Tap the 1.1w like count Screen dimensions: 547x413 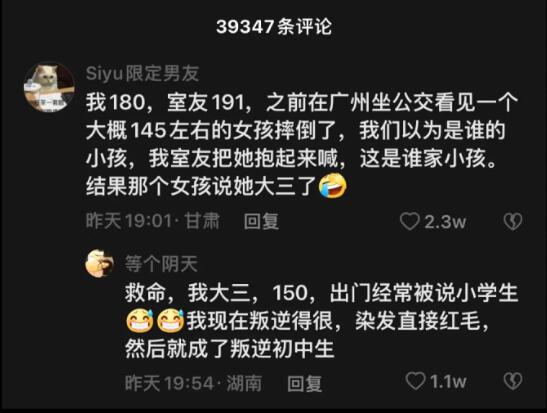[448, 381]
